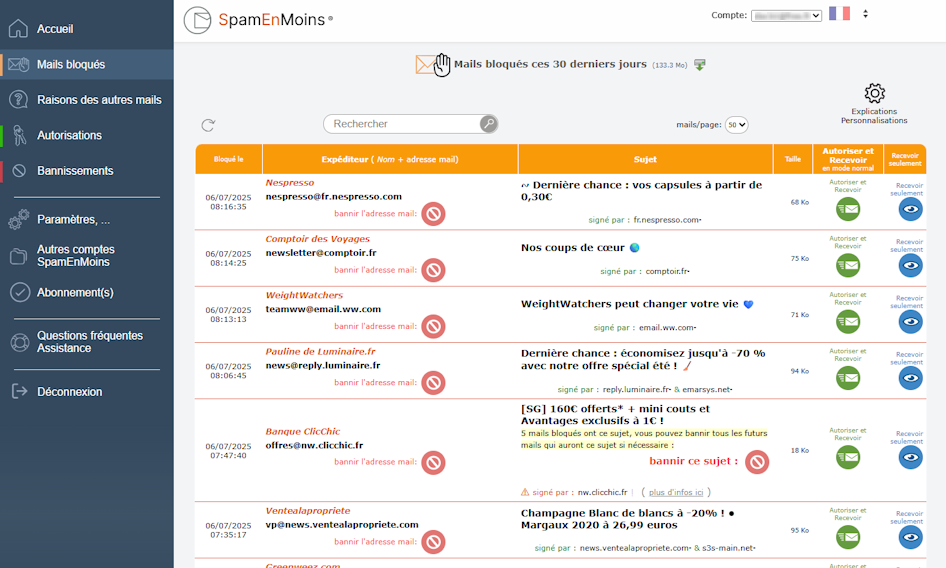Screen dimensions: 946x568
Task: Click 'bannir ce sujet' ban icon
Action: coord(757,462)
